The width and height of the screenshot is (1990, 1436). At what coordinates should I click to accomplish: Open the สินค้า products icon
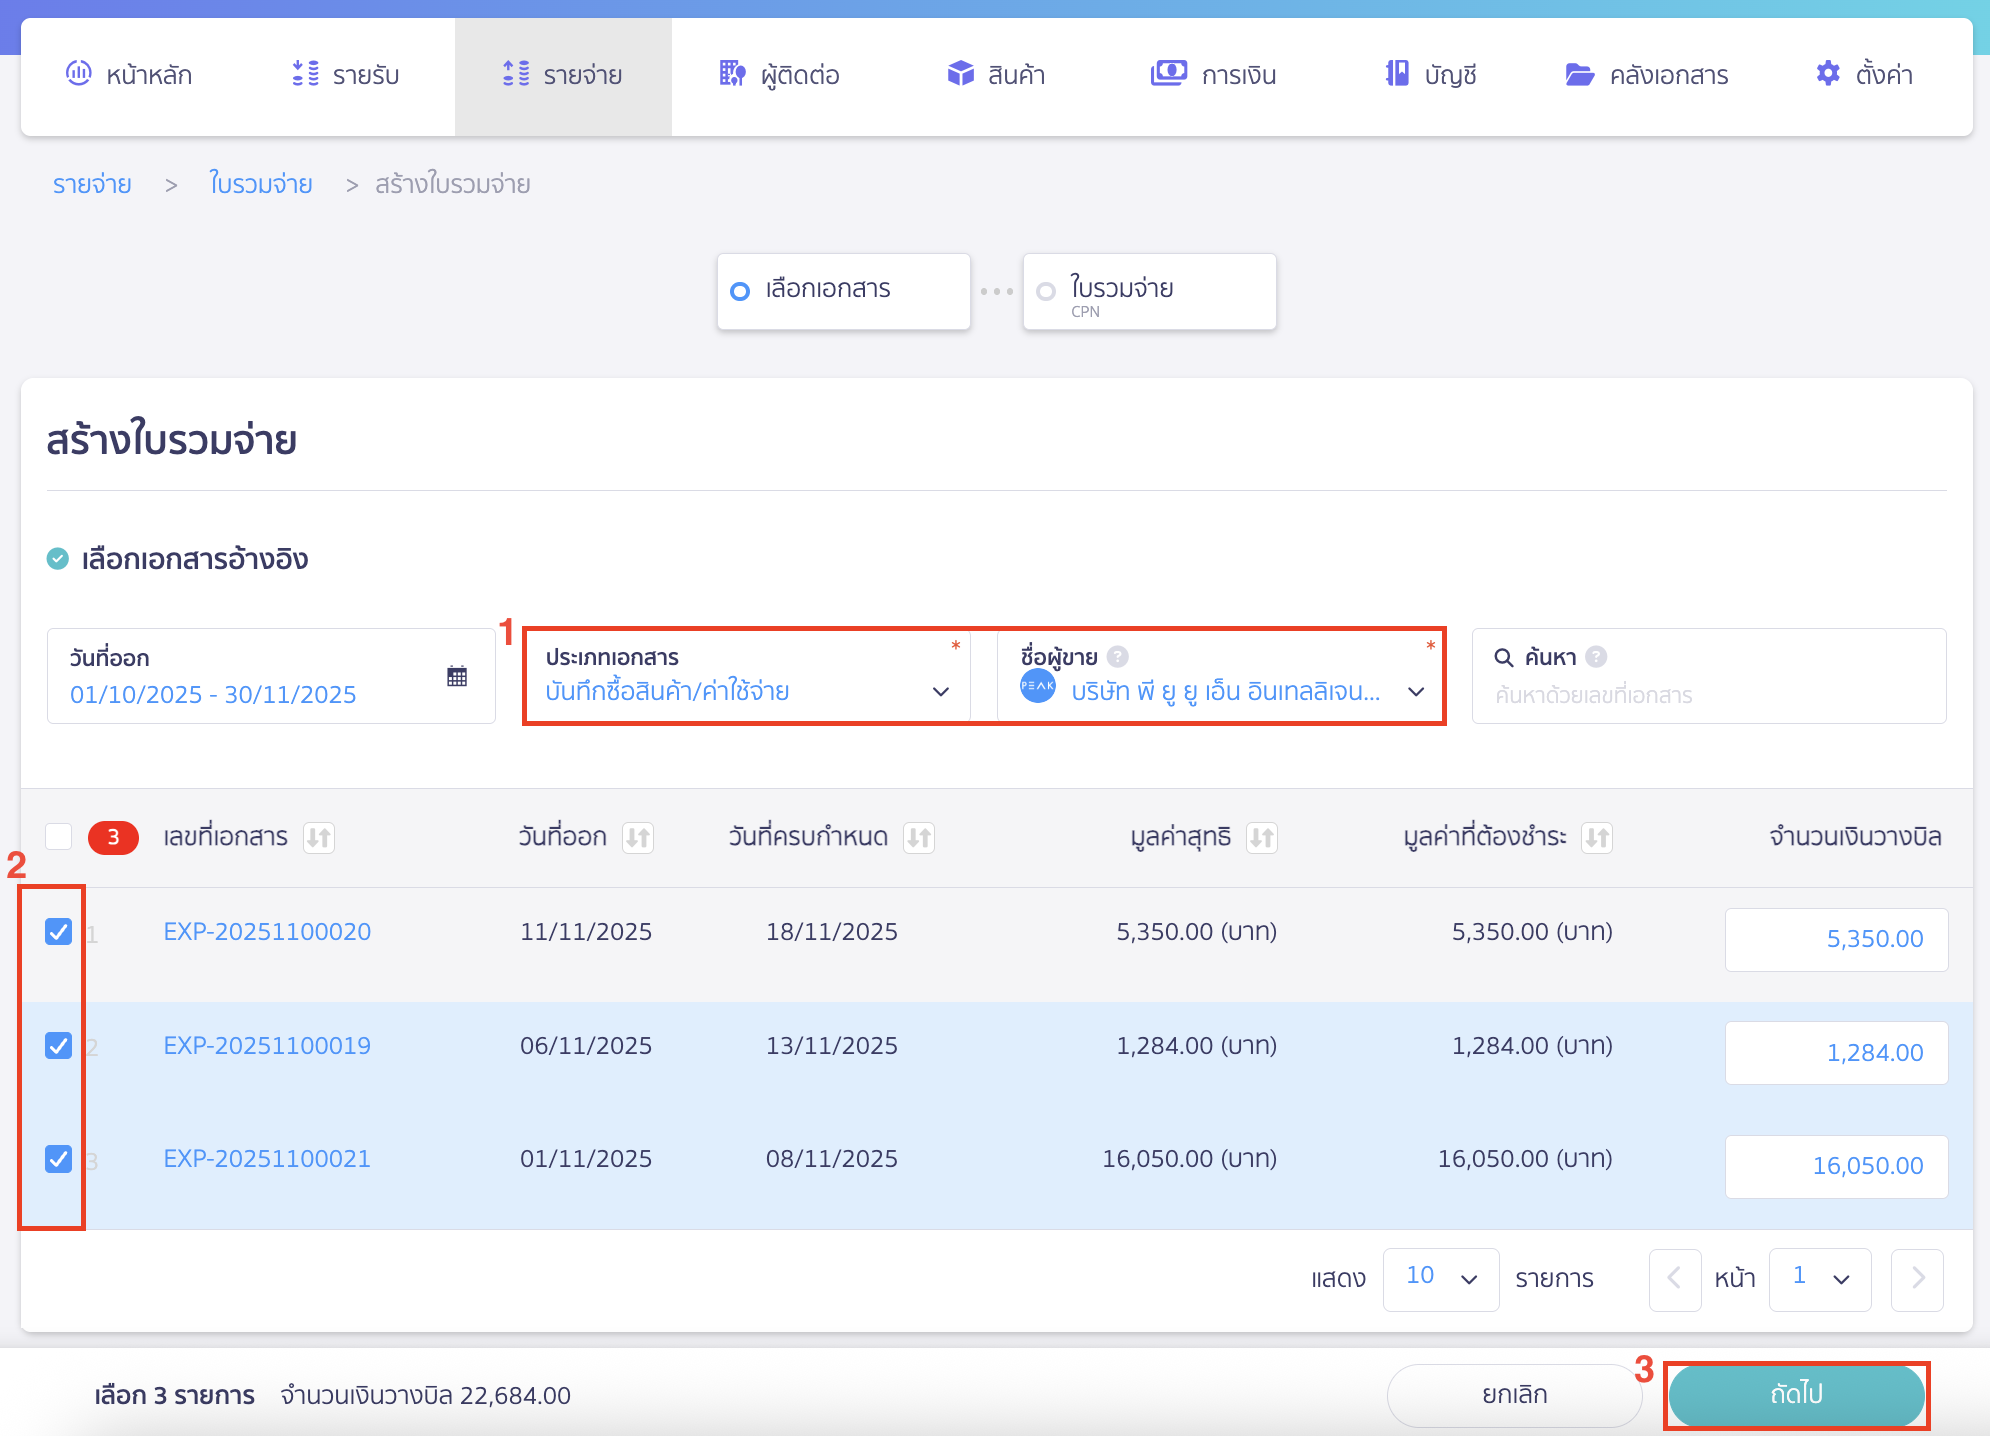(x=959, y=74)
